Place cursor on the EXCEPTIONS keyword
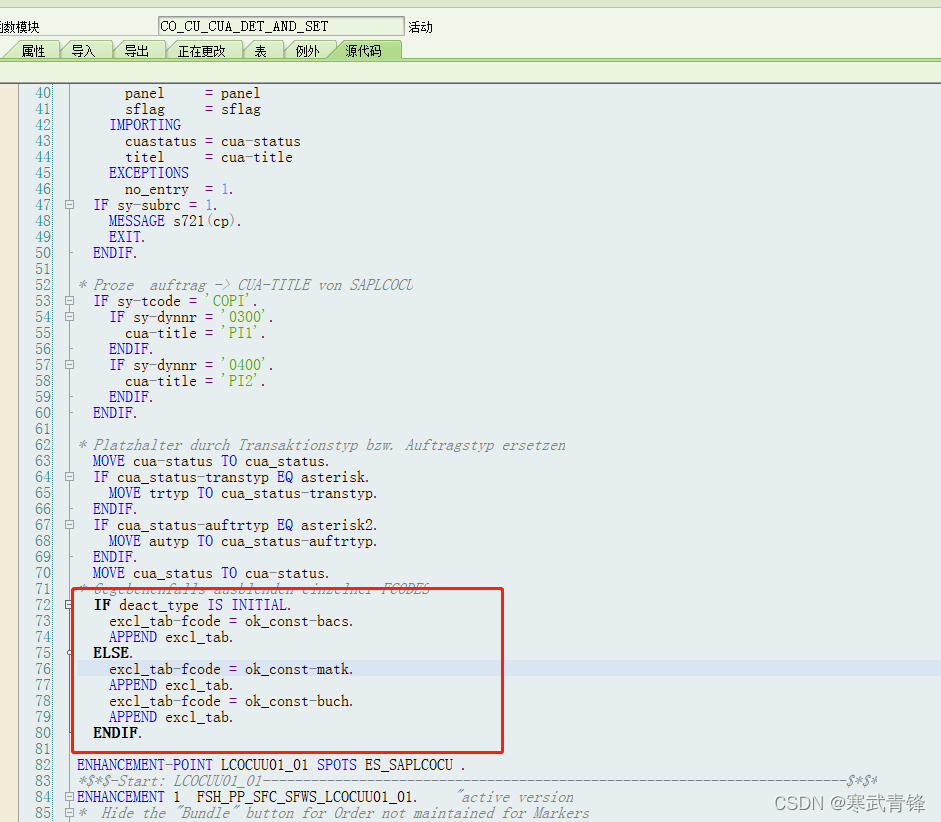Image resolution: width=941 pixels, height=822 pixels. 149,173
